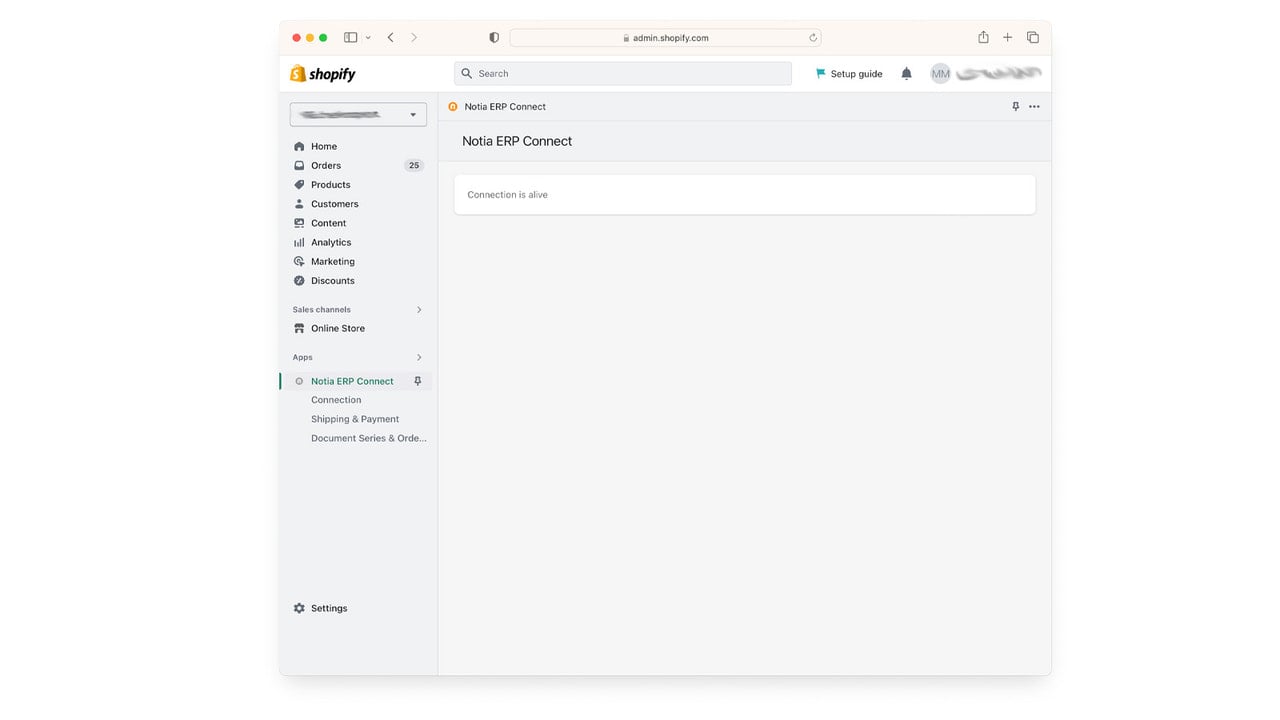Open the Connection subpage link
The height and width of the screenshot is (720, 1280).
click(x=336, y=400)
